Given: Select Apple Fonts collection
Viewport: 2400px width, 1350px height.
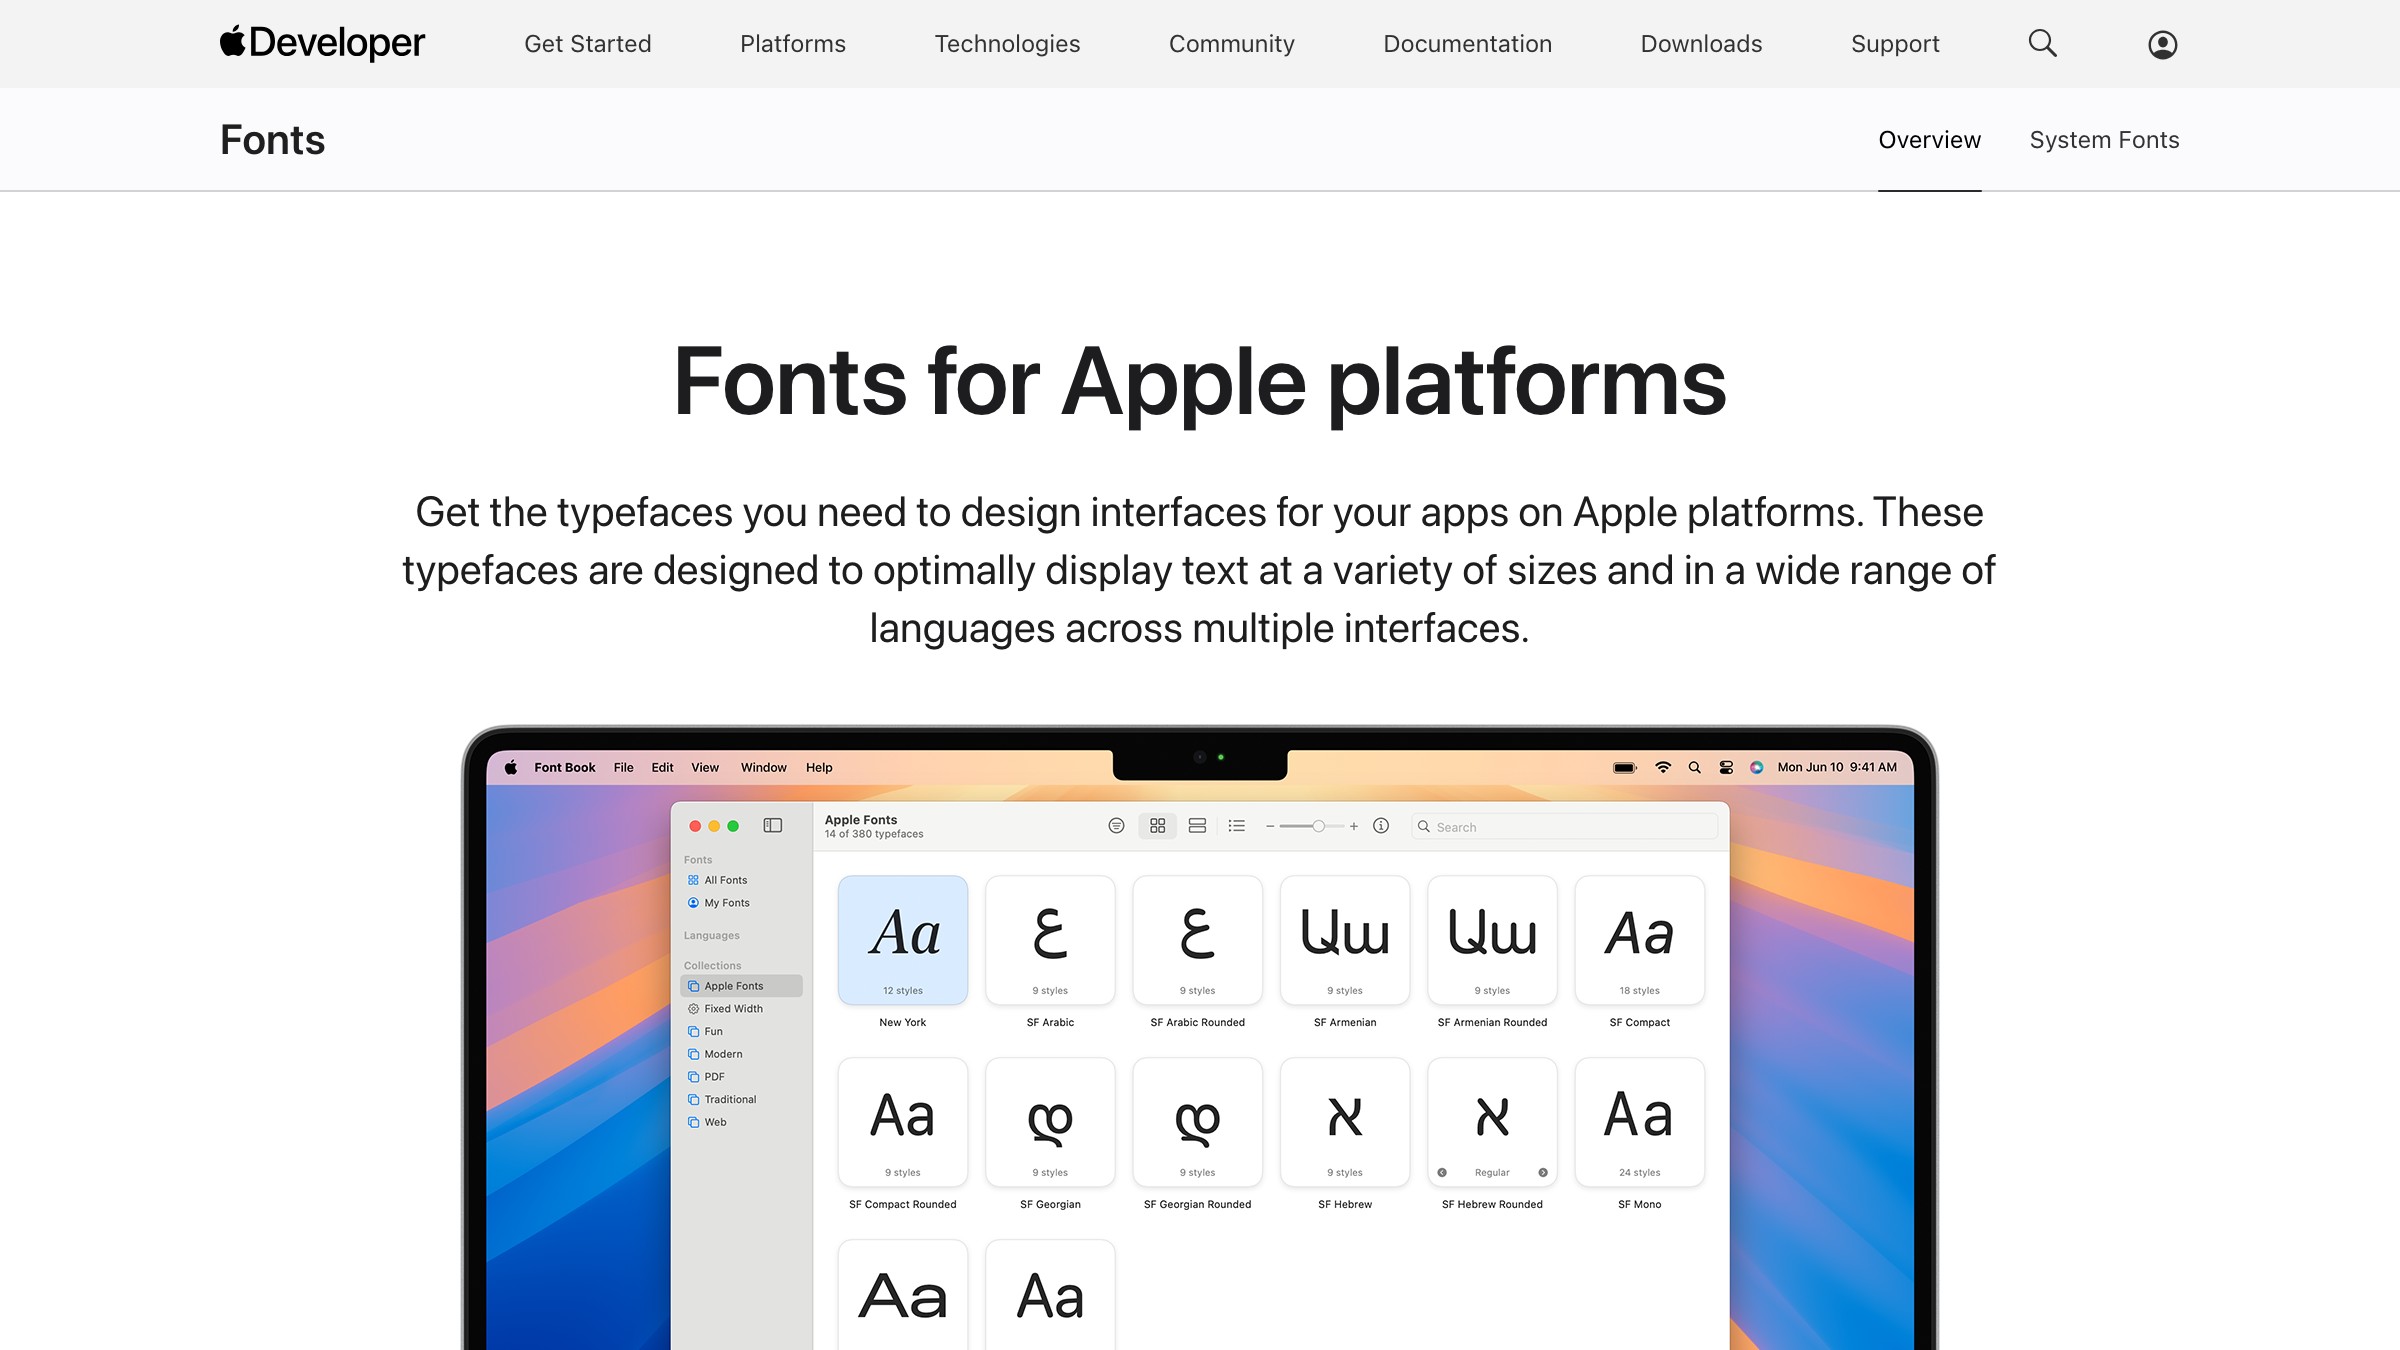Looking at the screenshot, I should pyautogui.click(x=740, y=986).
